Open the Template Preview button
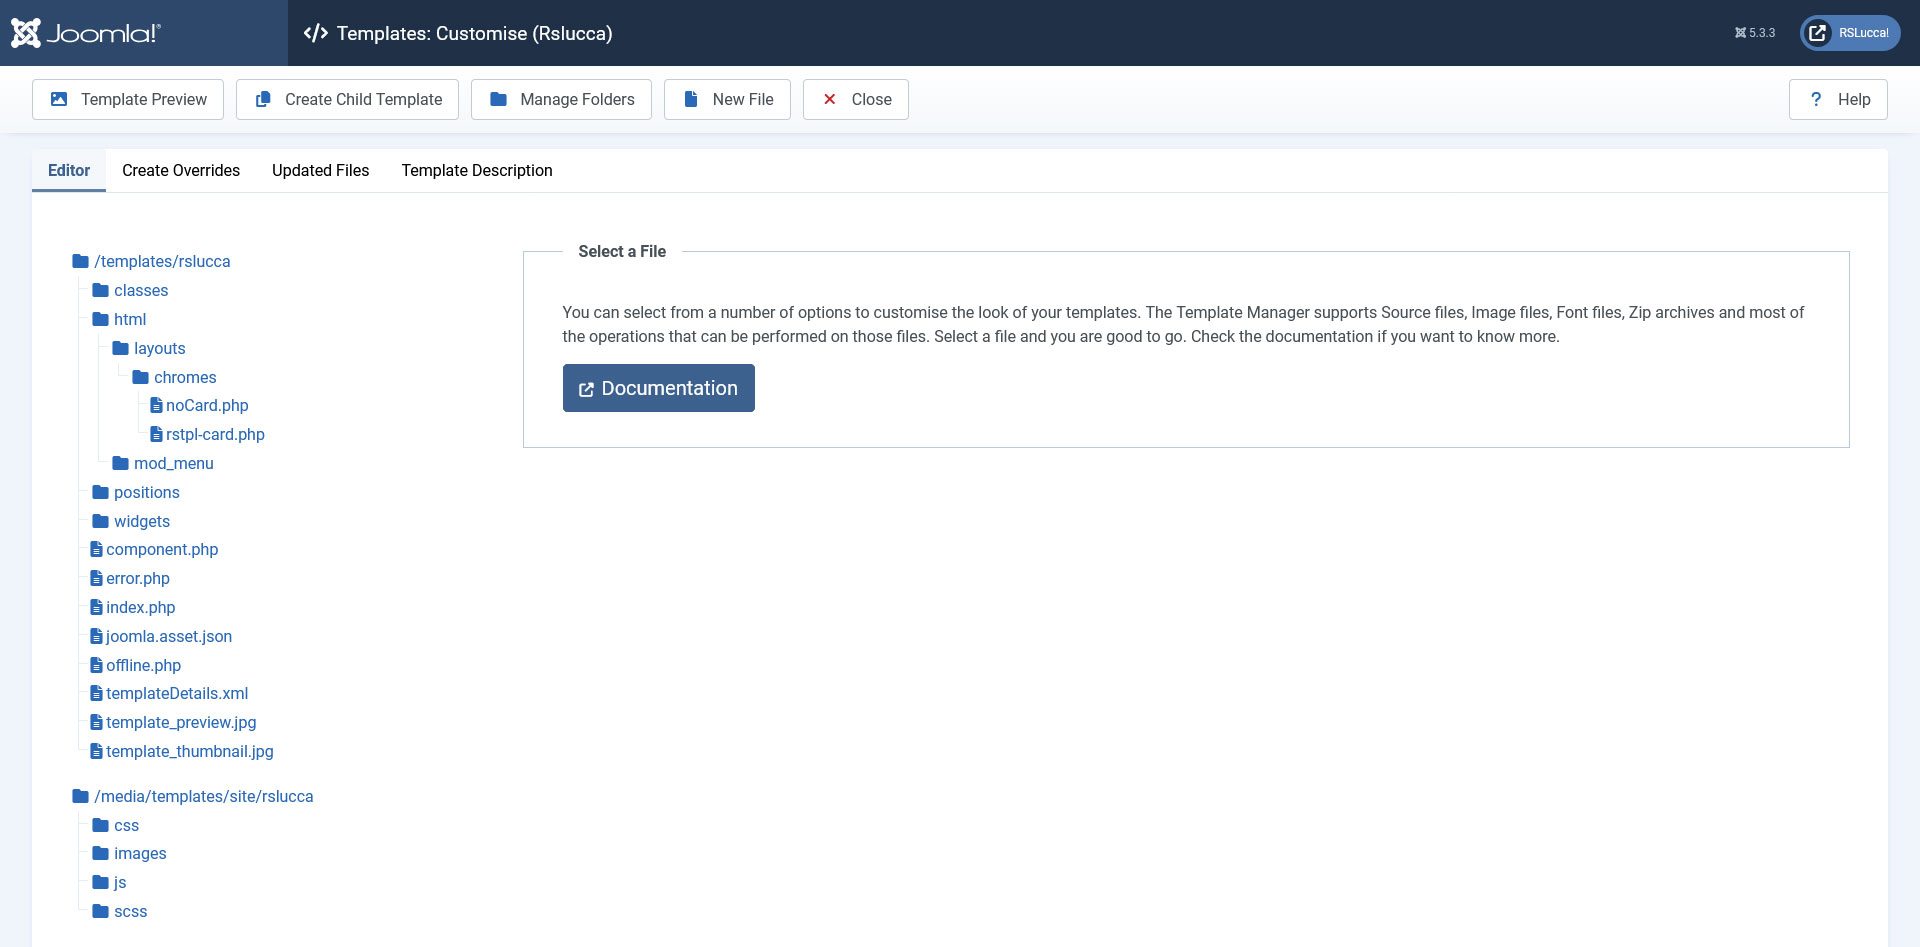The width and height of the screenshot is (1920, 947). [128, 100]
